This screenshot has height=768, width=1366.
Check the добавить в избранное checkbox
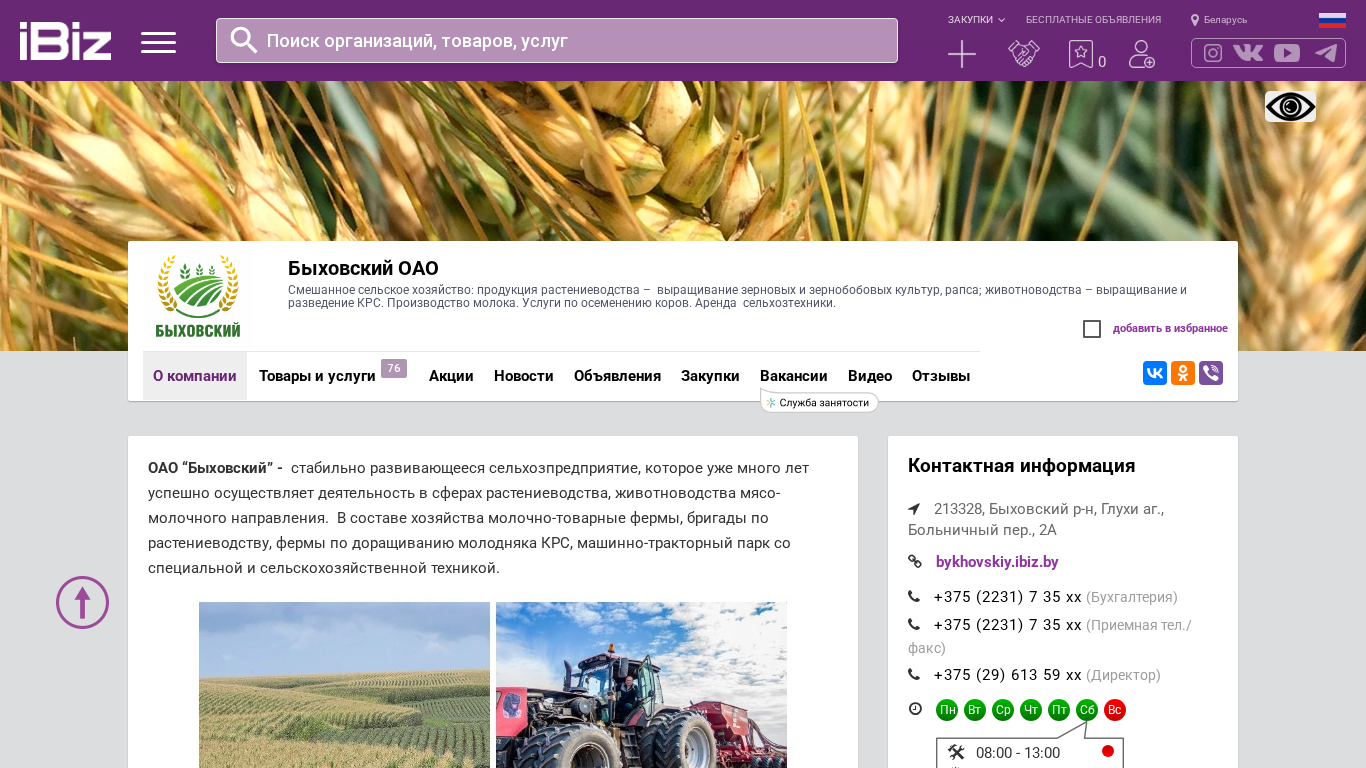point(1092,329)
